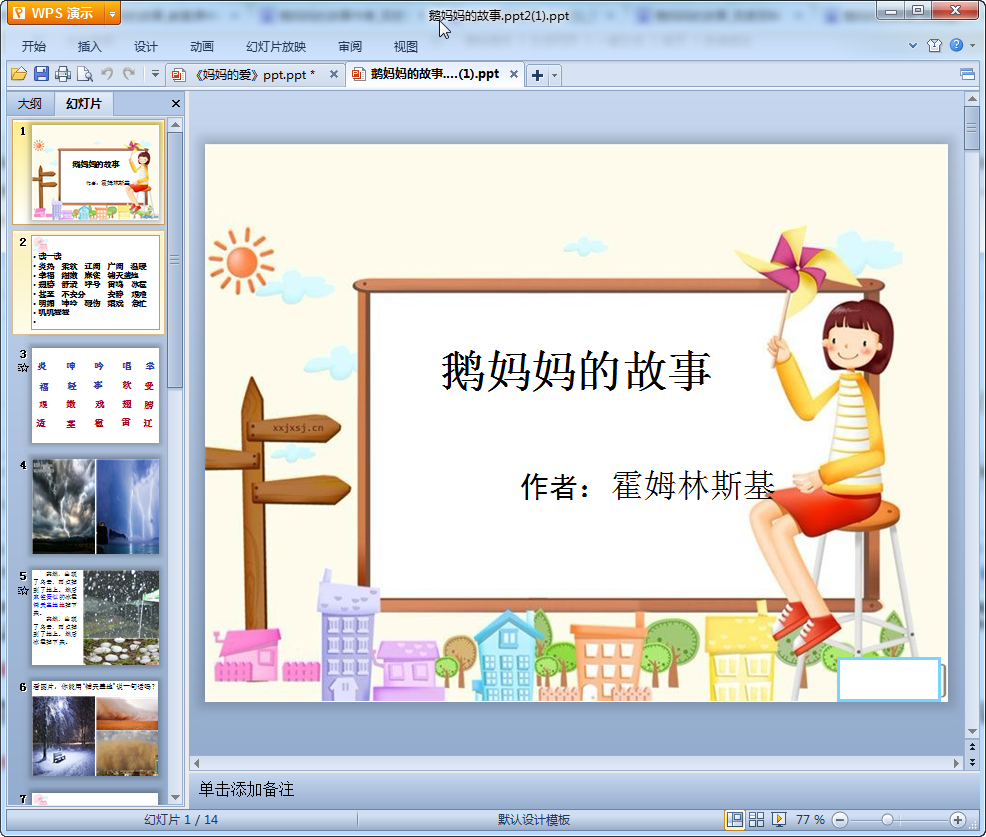Switch to the 大纲 outline tab

click(30, 104)
